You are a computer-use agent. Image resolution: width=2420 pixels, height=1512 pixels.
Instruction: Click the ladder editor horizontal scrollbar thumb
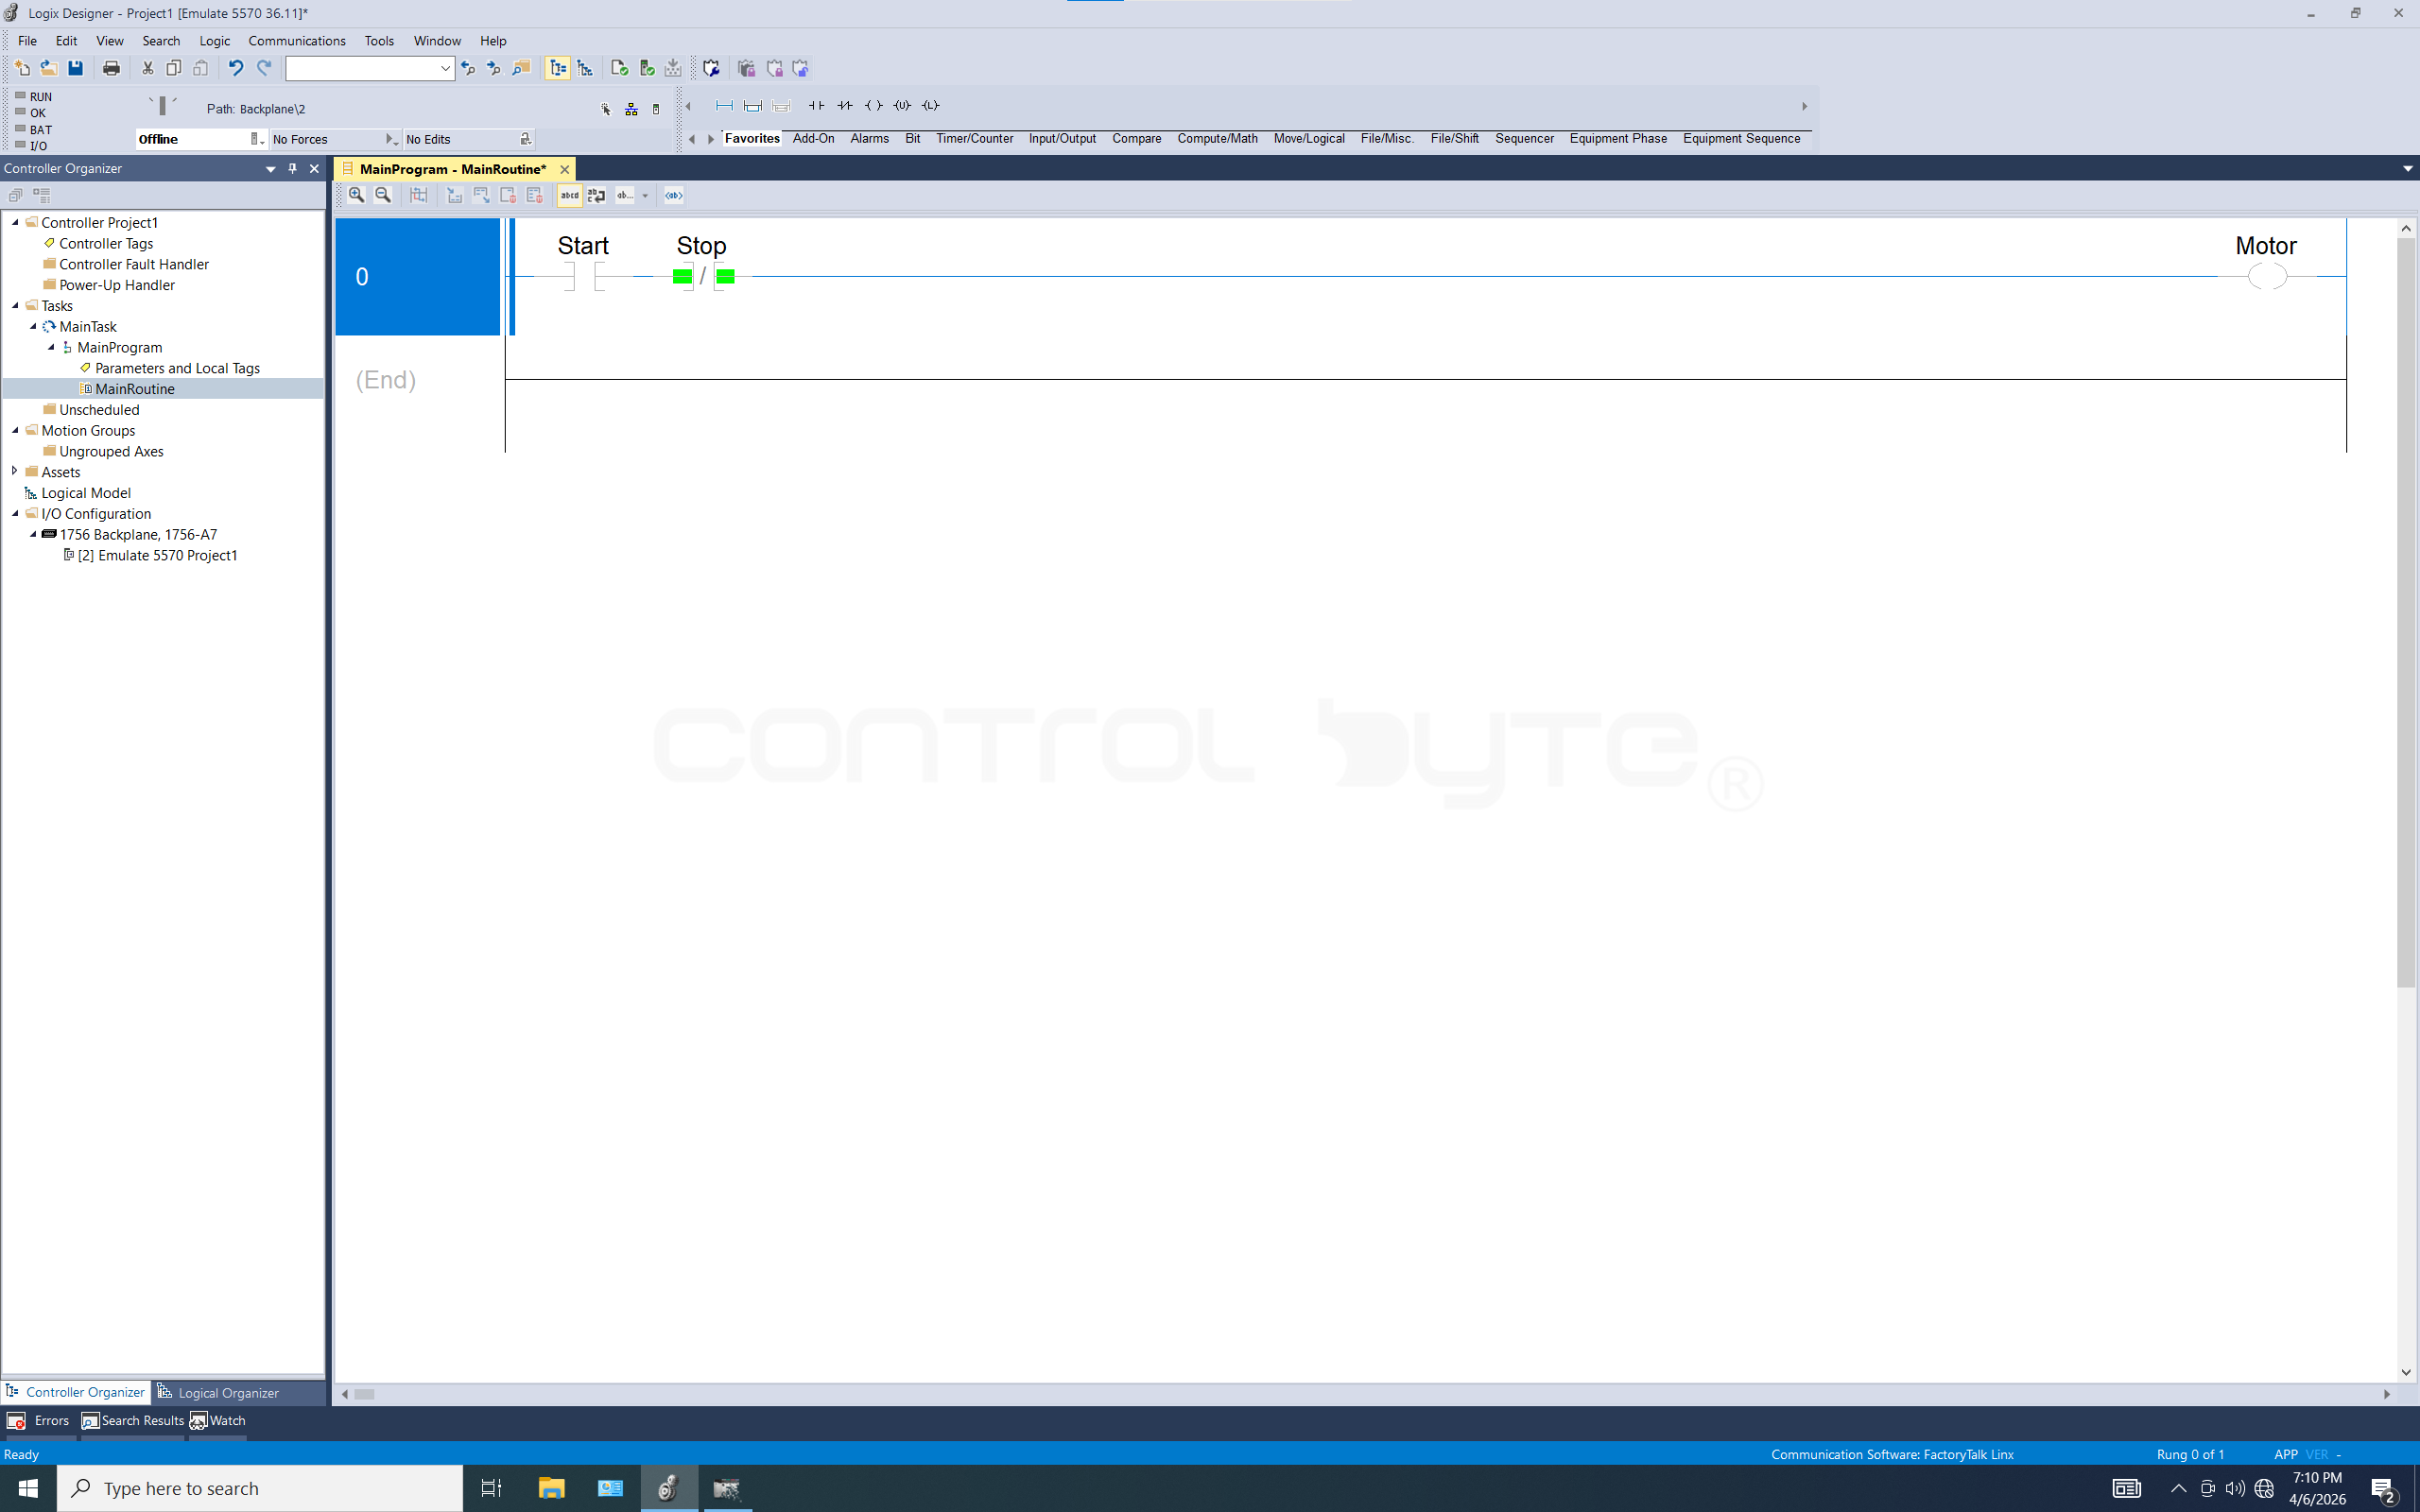(364, 1394)
